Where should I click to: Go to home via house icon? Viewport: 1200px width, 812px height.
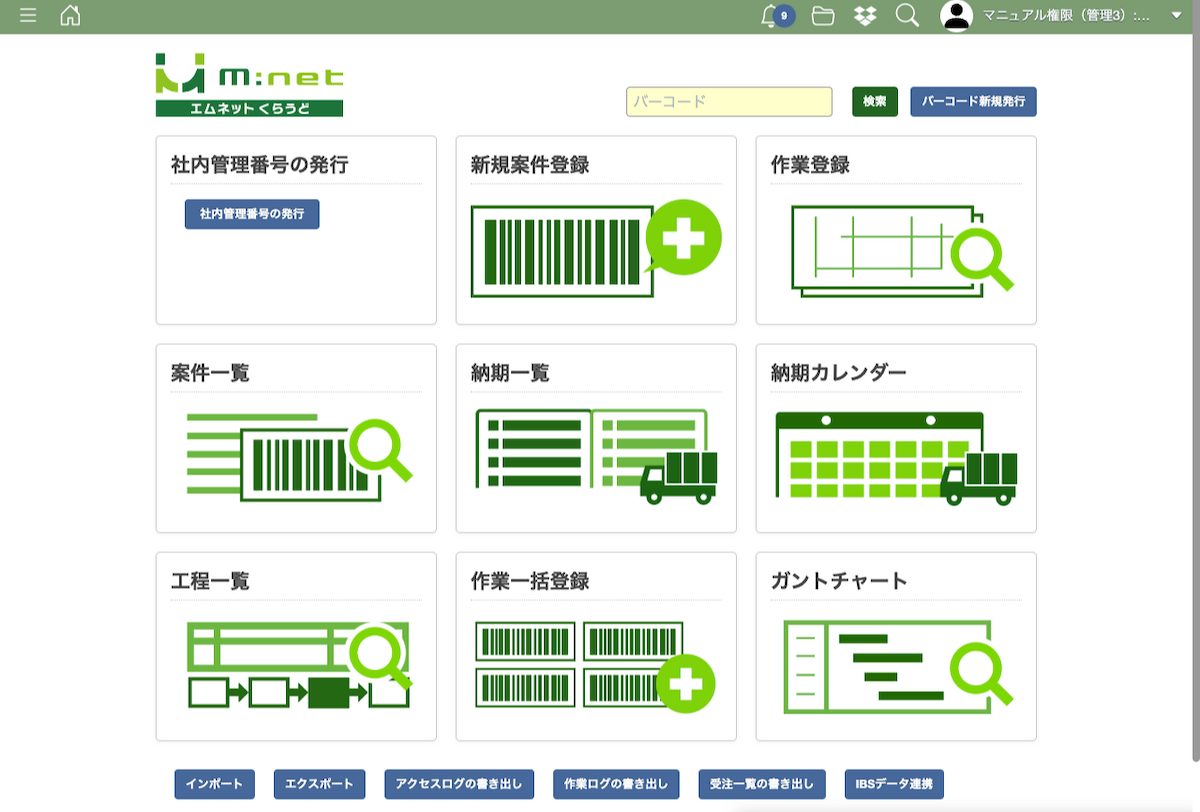pyautogui.click(x=70, y=16)
